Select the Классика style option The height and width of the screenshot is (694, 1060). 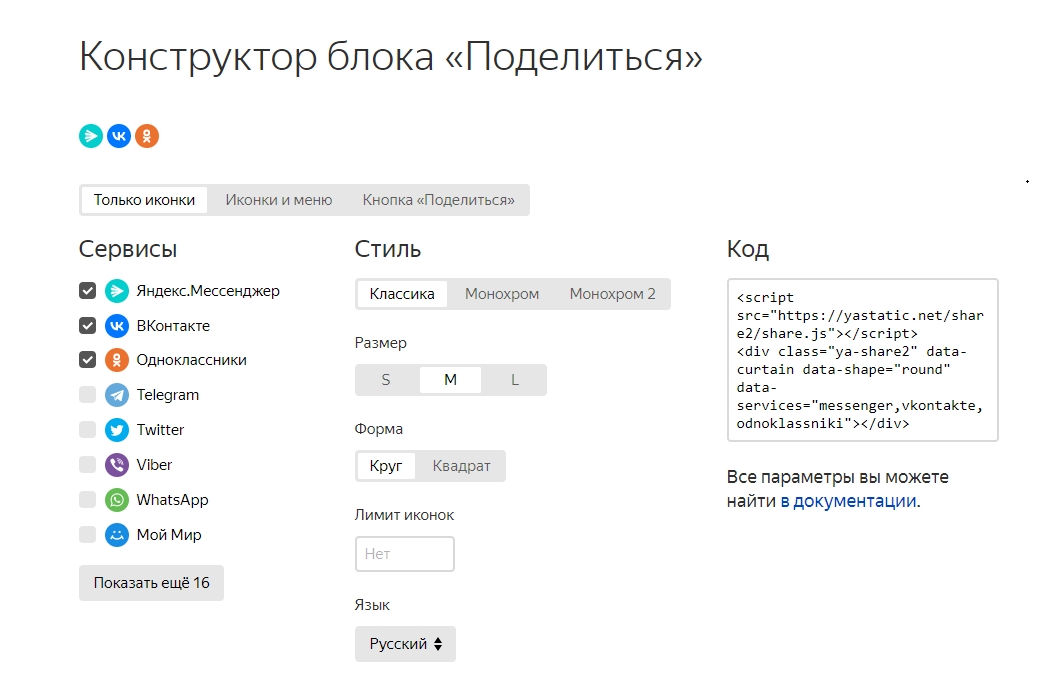(402, 294)
